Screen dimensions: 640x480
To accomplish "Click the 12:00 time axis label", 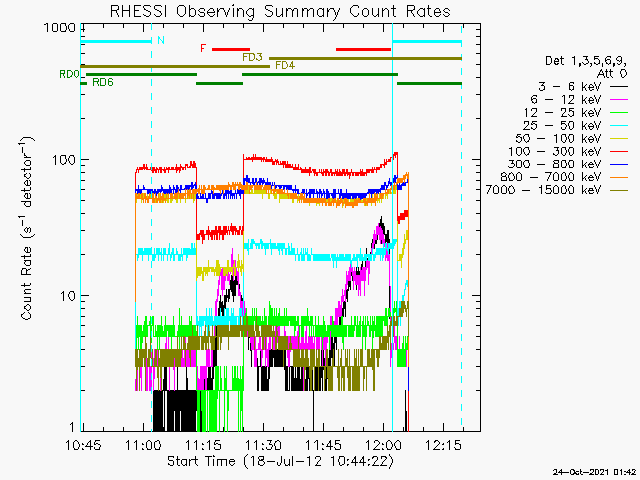I will coord(384,445).
